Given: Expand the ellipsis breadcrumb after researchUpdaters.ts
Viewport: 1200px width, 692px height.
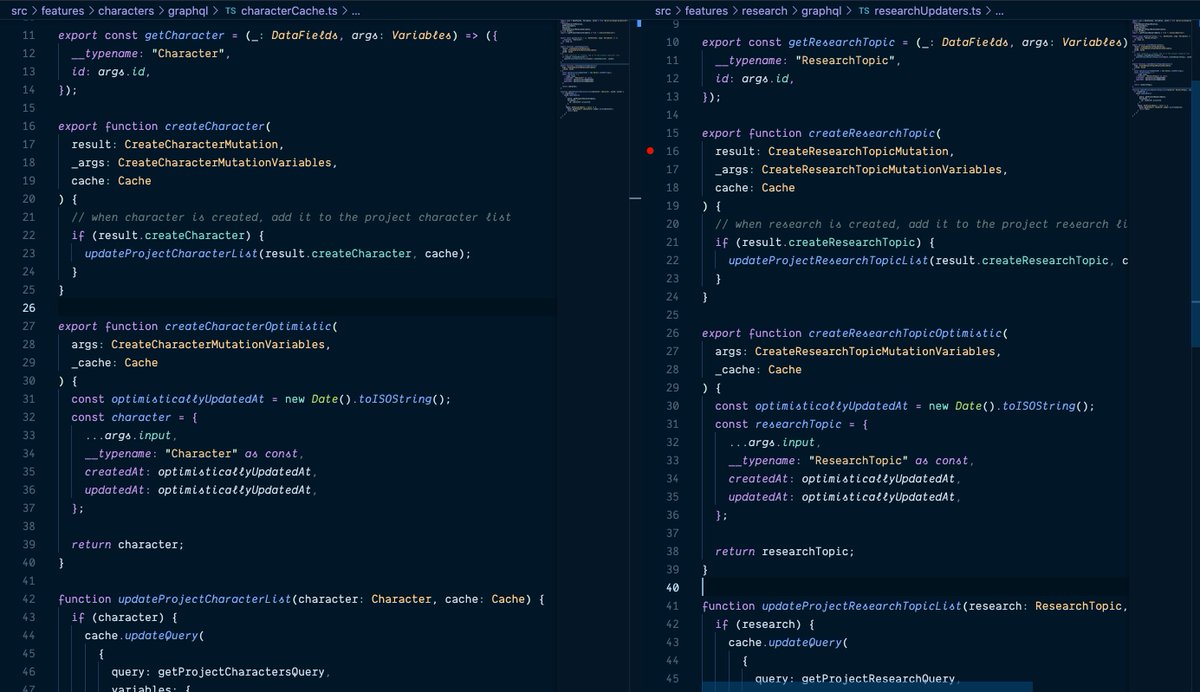Looking at the screenshot, I should tap(1001, 10).
